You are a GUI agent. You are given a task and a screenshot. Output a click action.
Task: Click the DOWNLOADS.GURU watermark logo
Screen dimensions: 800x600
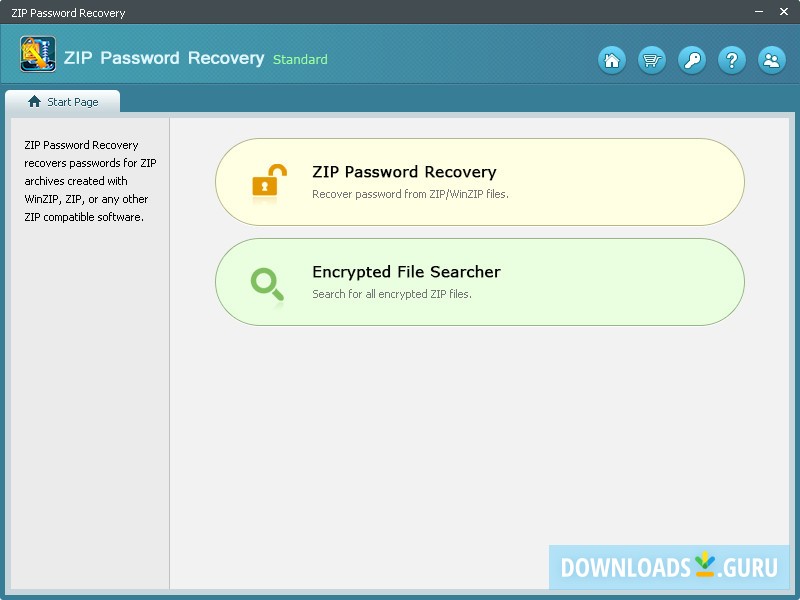click(x=669, y=567)
